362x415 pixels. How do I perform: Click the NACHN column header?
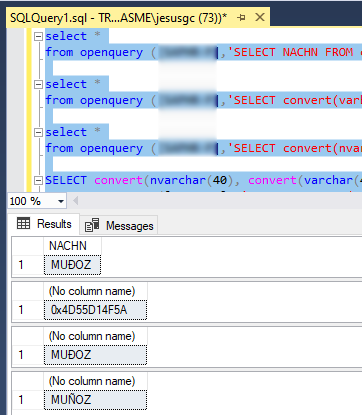pos(72,246)
